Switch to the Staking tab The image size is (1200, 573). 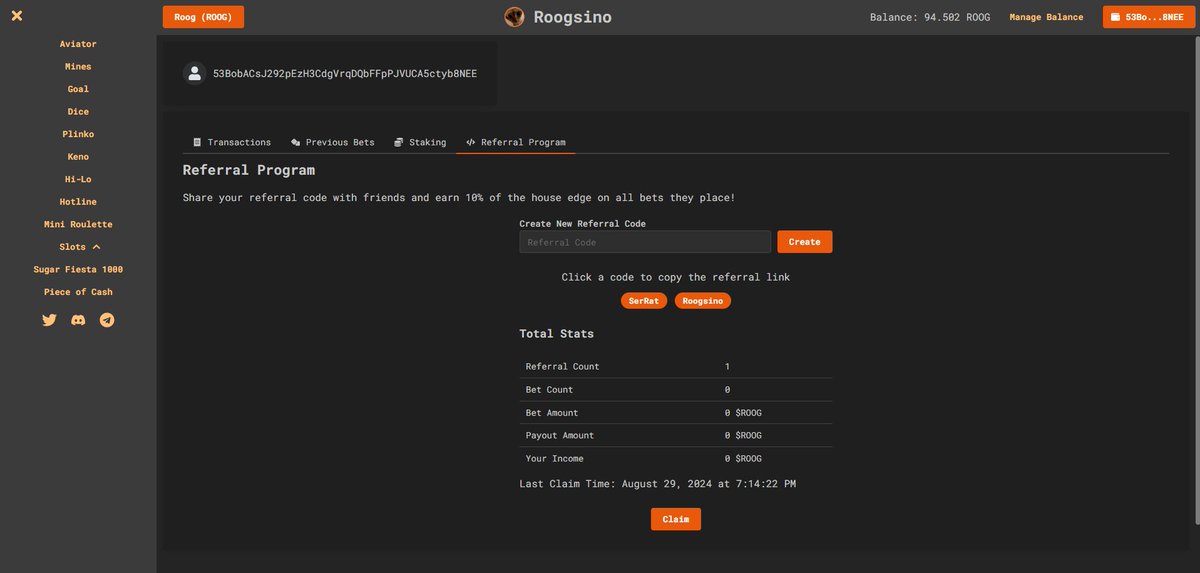420,142
